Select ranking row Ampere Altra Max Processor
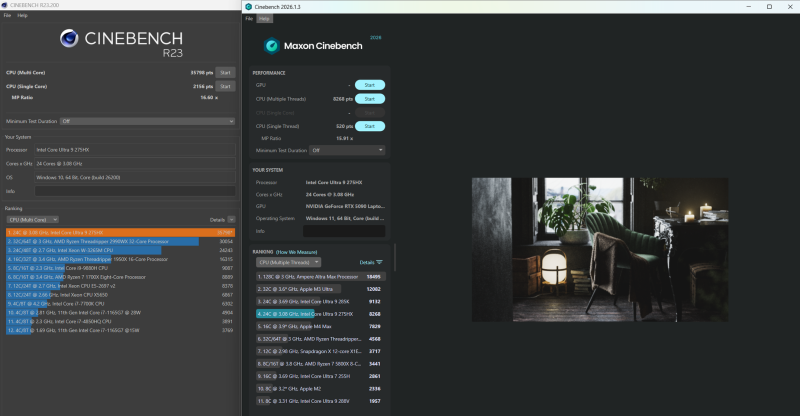The width and height of the screenshot is (800, 416). pyautogui.click(x=320, y=277)
